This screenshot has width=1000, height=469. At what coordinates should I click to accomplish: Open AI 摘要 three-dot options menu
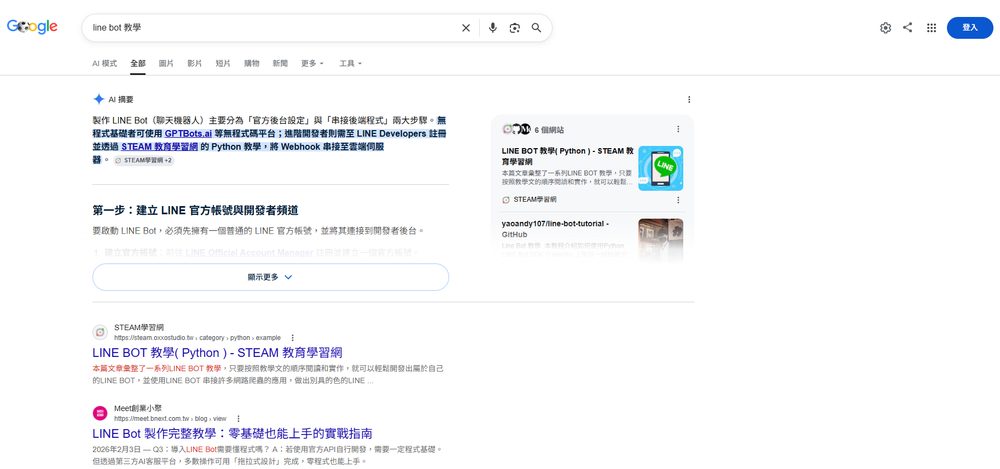pos(689,100)
